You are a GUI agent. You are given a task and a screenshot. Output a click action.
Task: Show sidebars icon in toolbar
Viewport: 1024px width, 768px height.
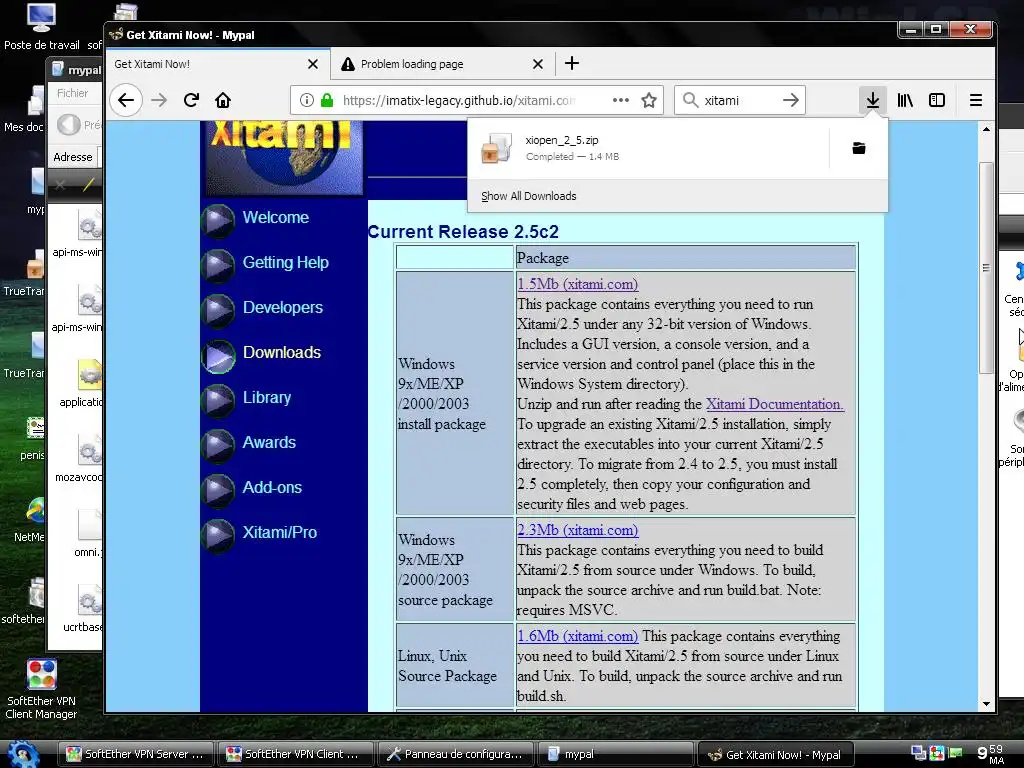[x=937, y=100]
